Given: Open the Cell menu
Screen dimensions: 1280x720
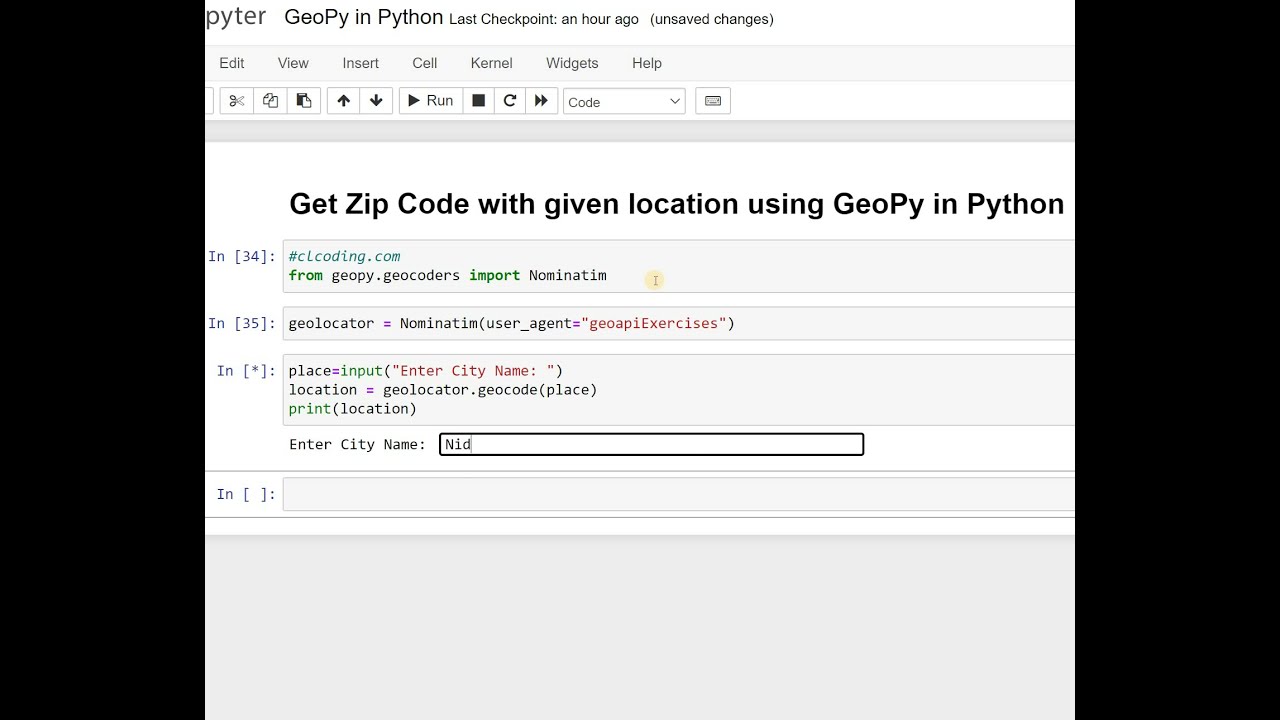Looking at the screenshot, I should click(425, 63).
